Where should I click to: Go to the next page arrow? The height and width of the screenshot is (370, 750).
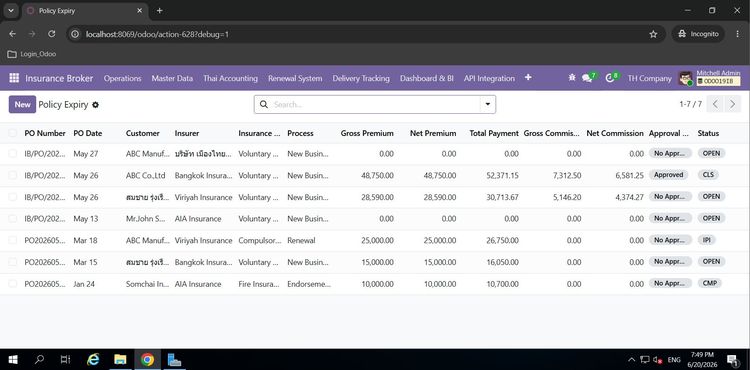click(732, 104)
